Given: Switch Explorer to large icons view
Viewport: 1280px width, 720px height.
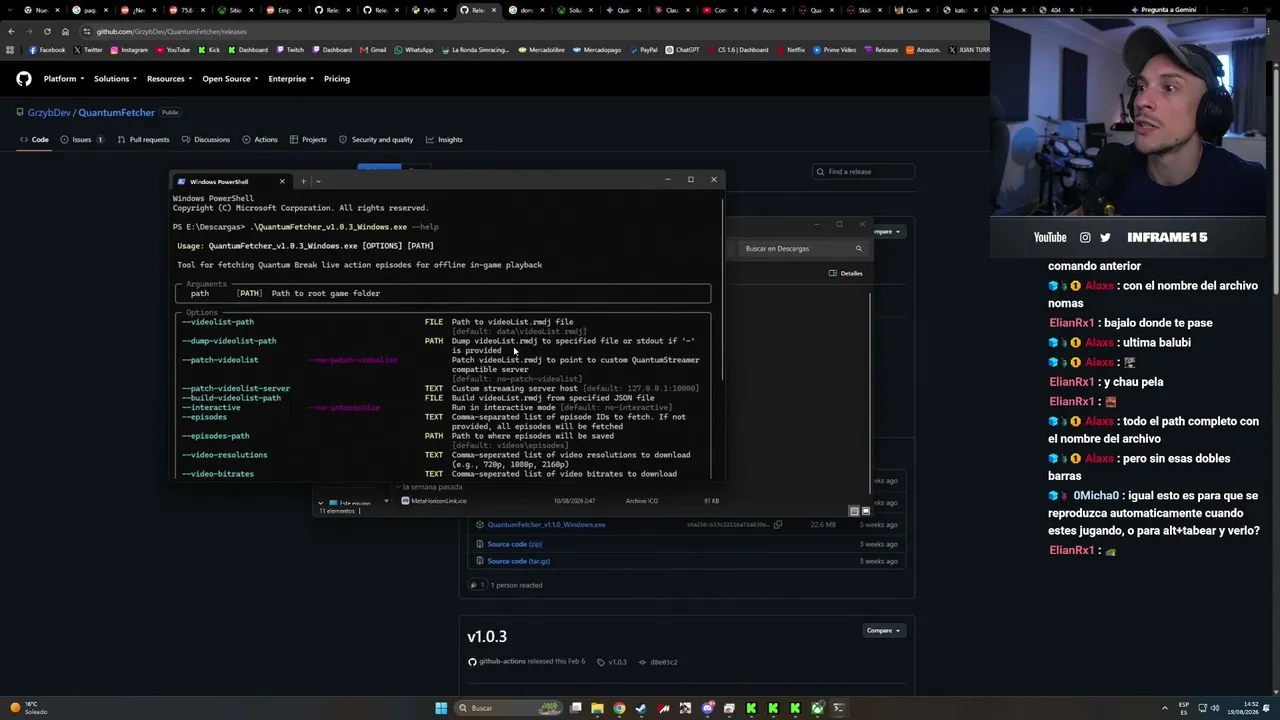Looking at the screenshot, I should click(866, 511).
